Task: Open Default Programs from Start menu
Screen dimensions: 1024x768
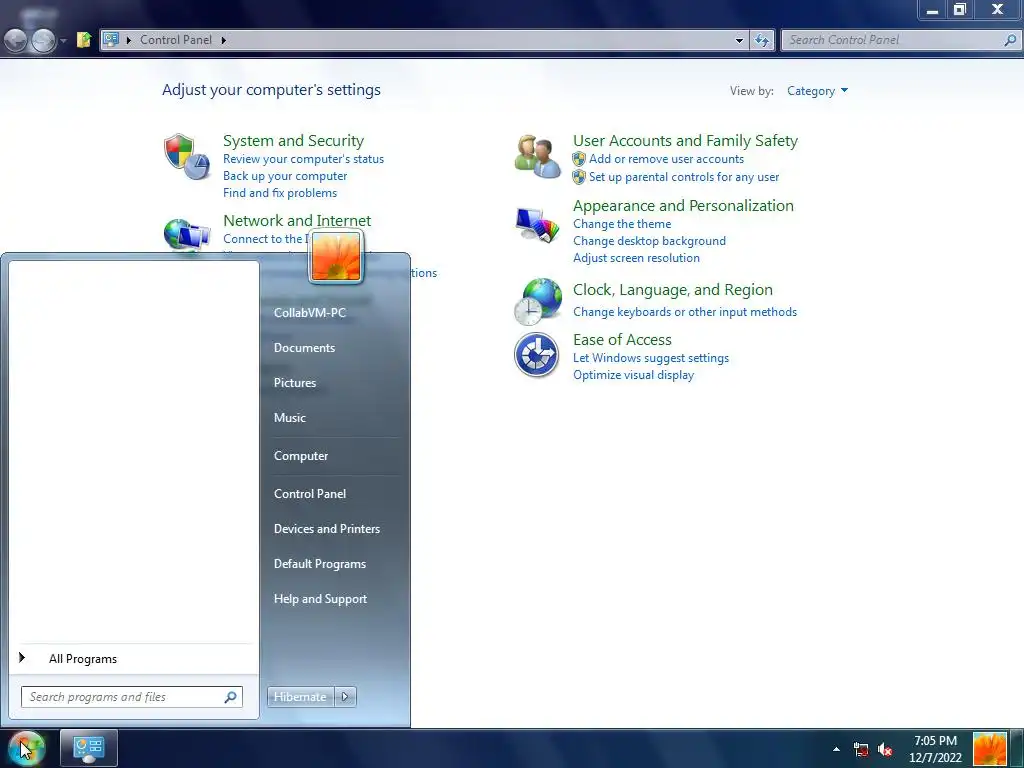Action: (x=319, y=564)
